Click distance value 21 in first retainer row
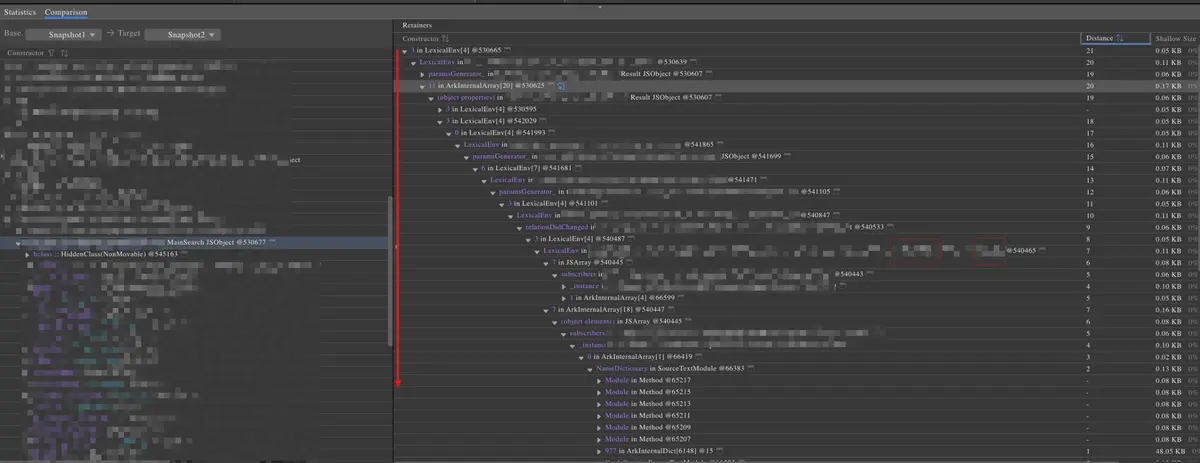Image resolution: width=1200 pixels, height=463 pixels. 1089,50
